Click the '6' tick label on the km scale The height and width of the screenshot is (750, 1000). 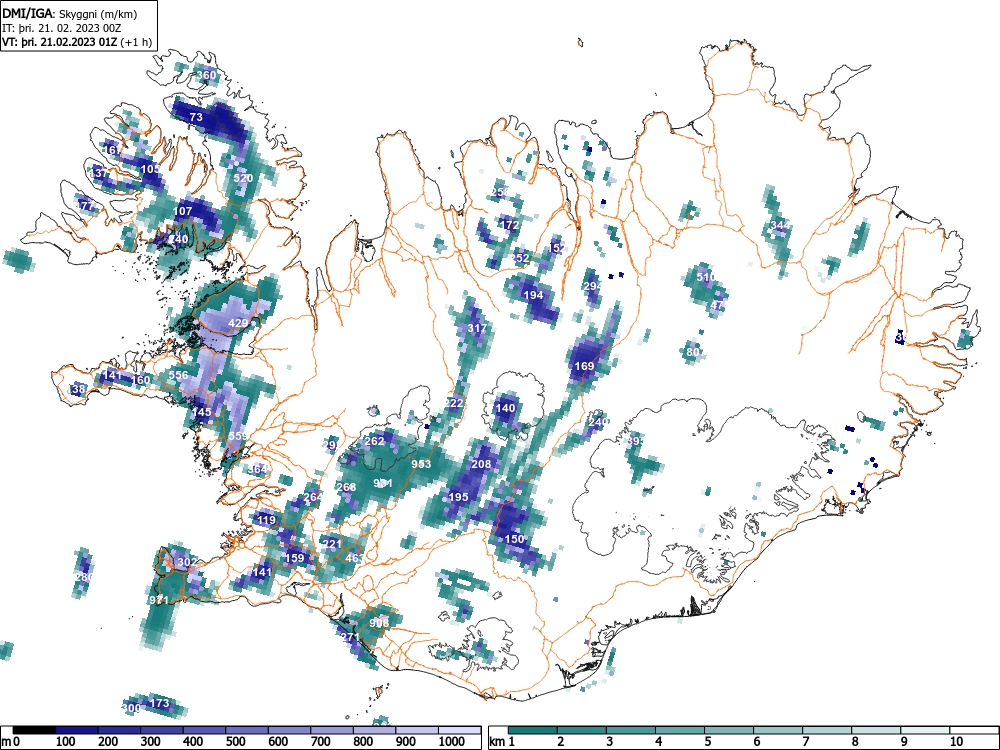[x=756, y=742]
